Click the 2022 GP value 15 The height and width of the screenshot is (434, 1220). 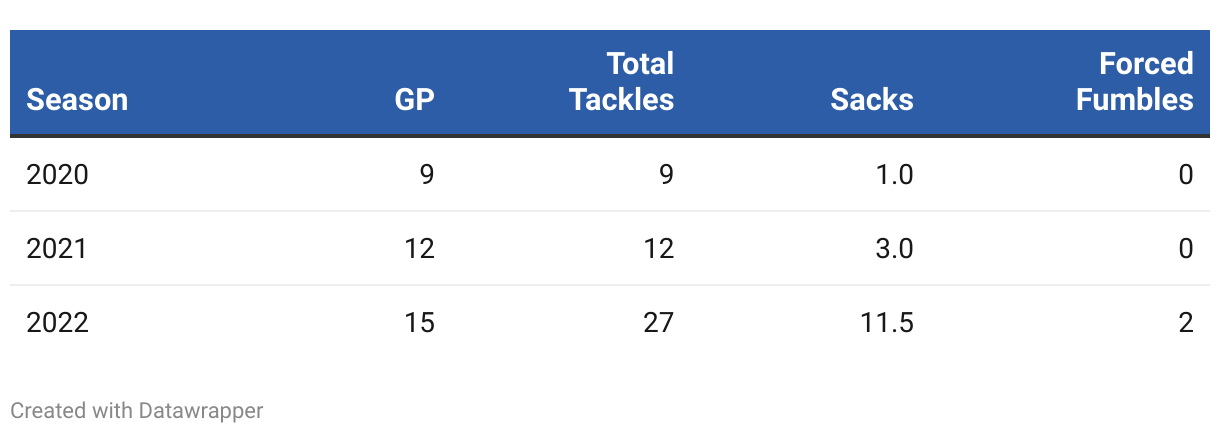(x=419, y=323)
